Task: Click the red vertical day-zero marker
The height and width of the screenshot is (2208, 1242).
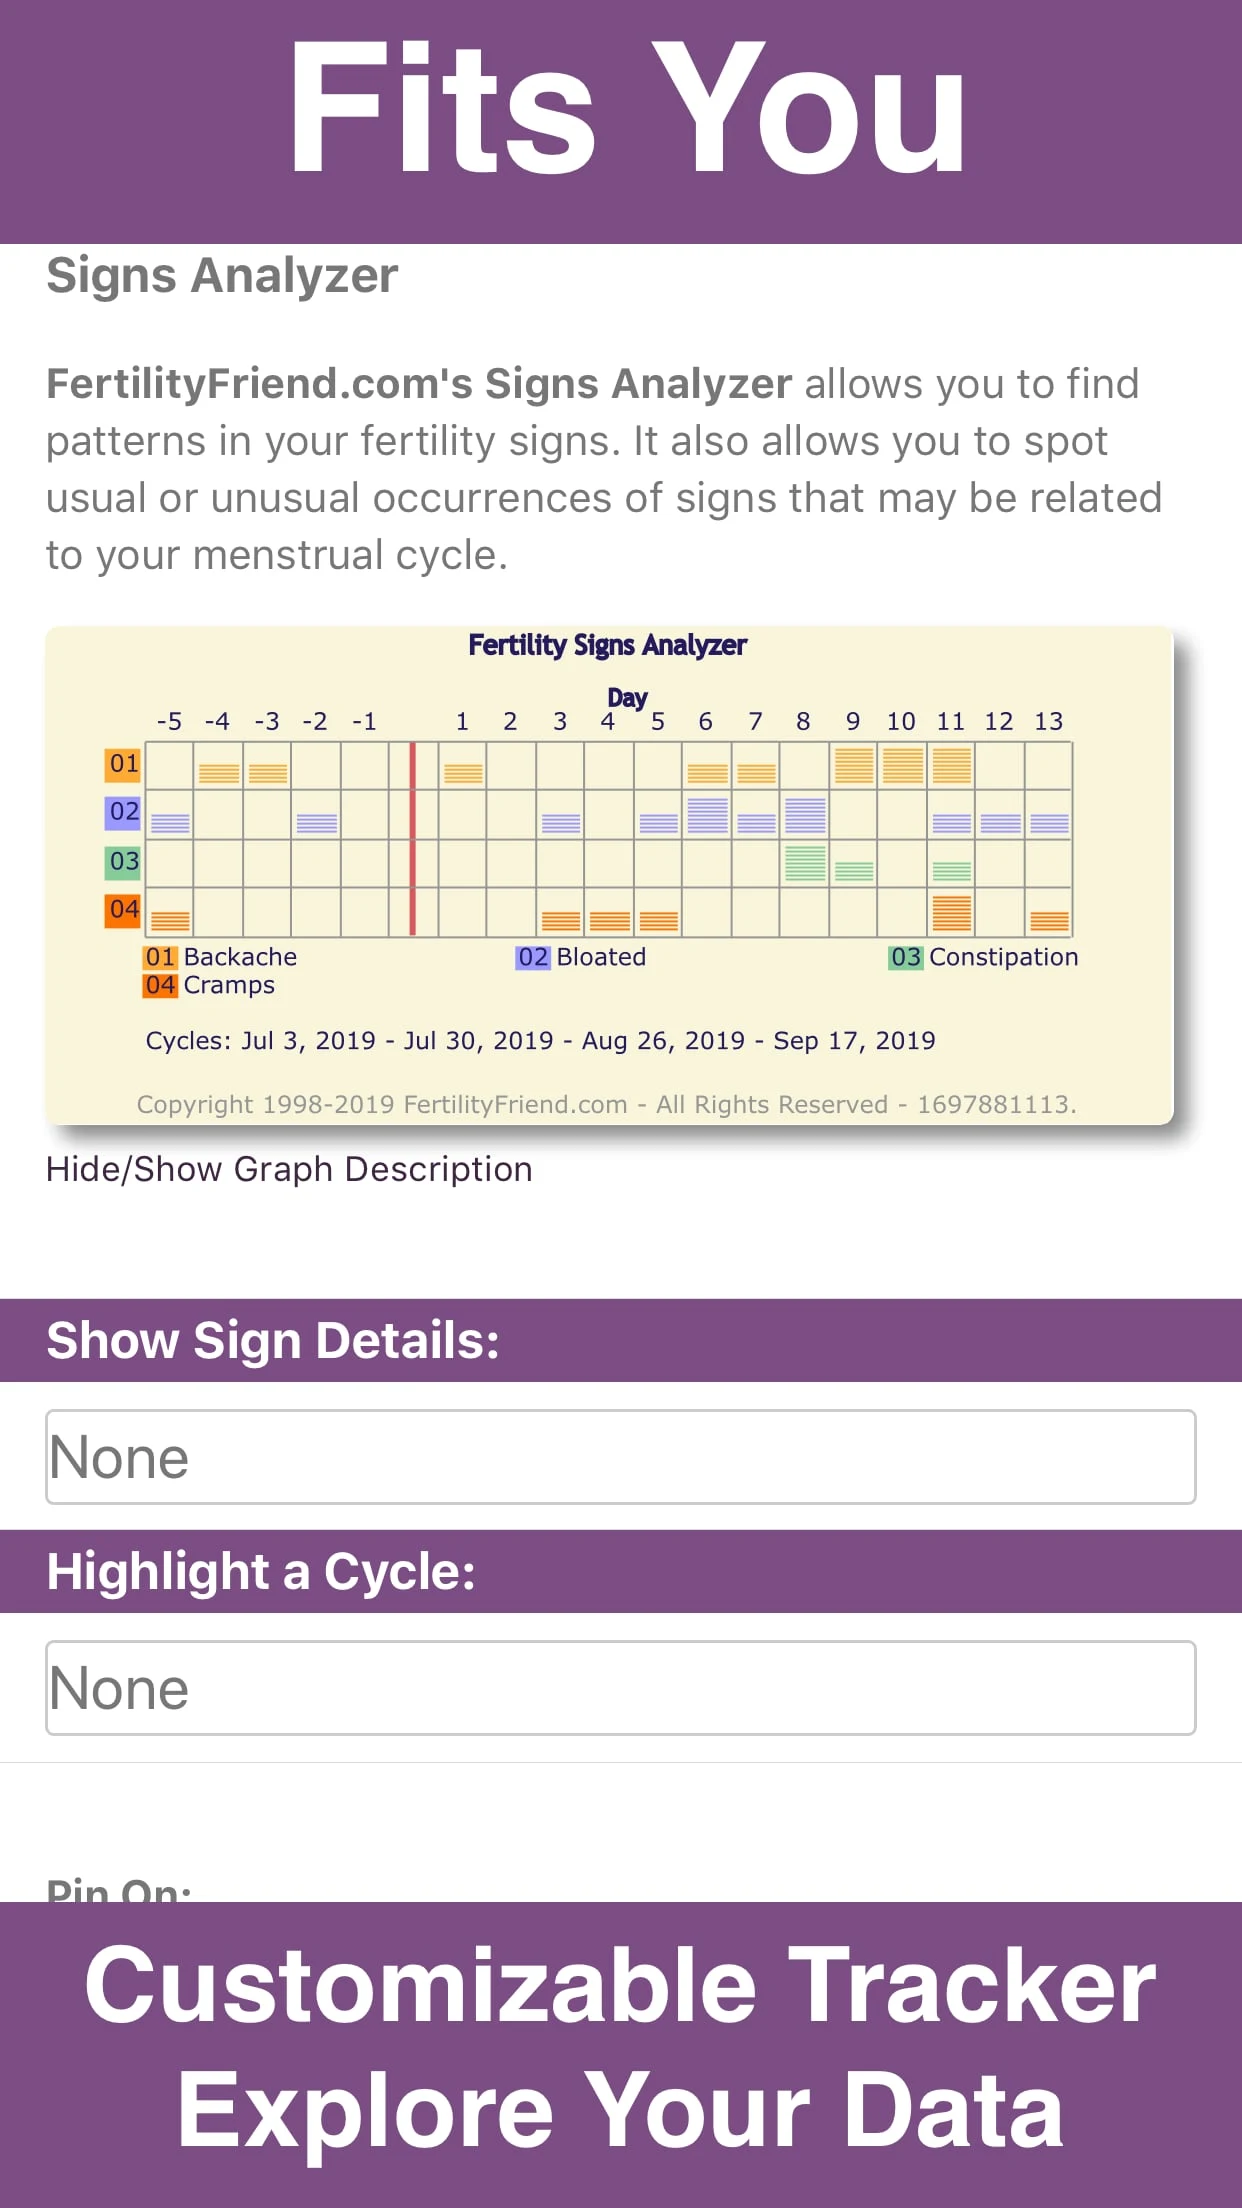Action: click(412, 838)
